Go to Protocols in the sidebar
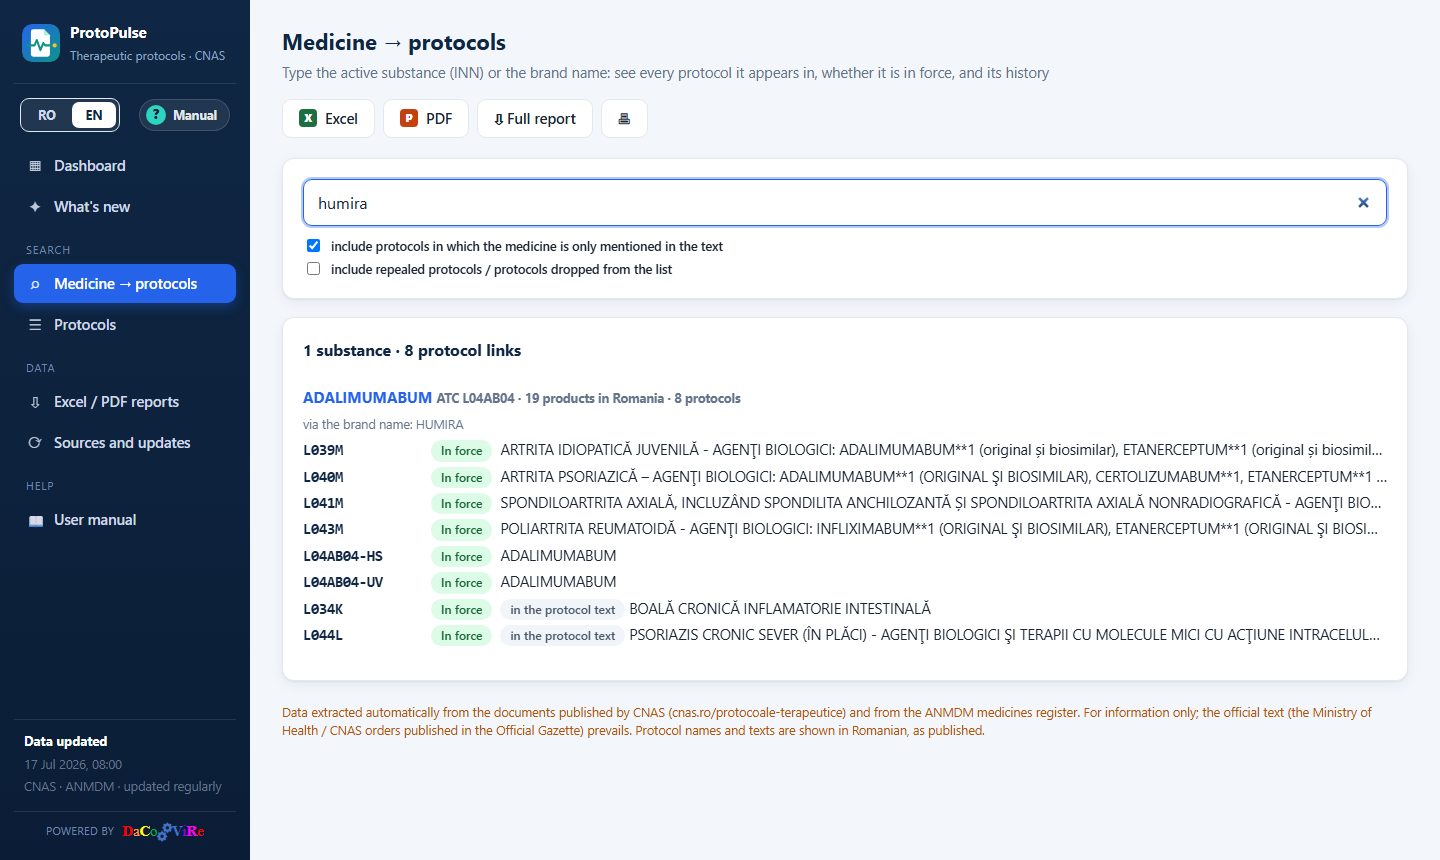Screen dimensions: 1440x860 click(125, 325)
